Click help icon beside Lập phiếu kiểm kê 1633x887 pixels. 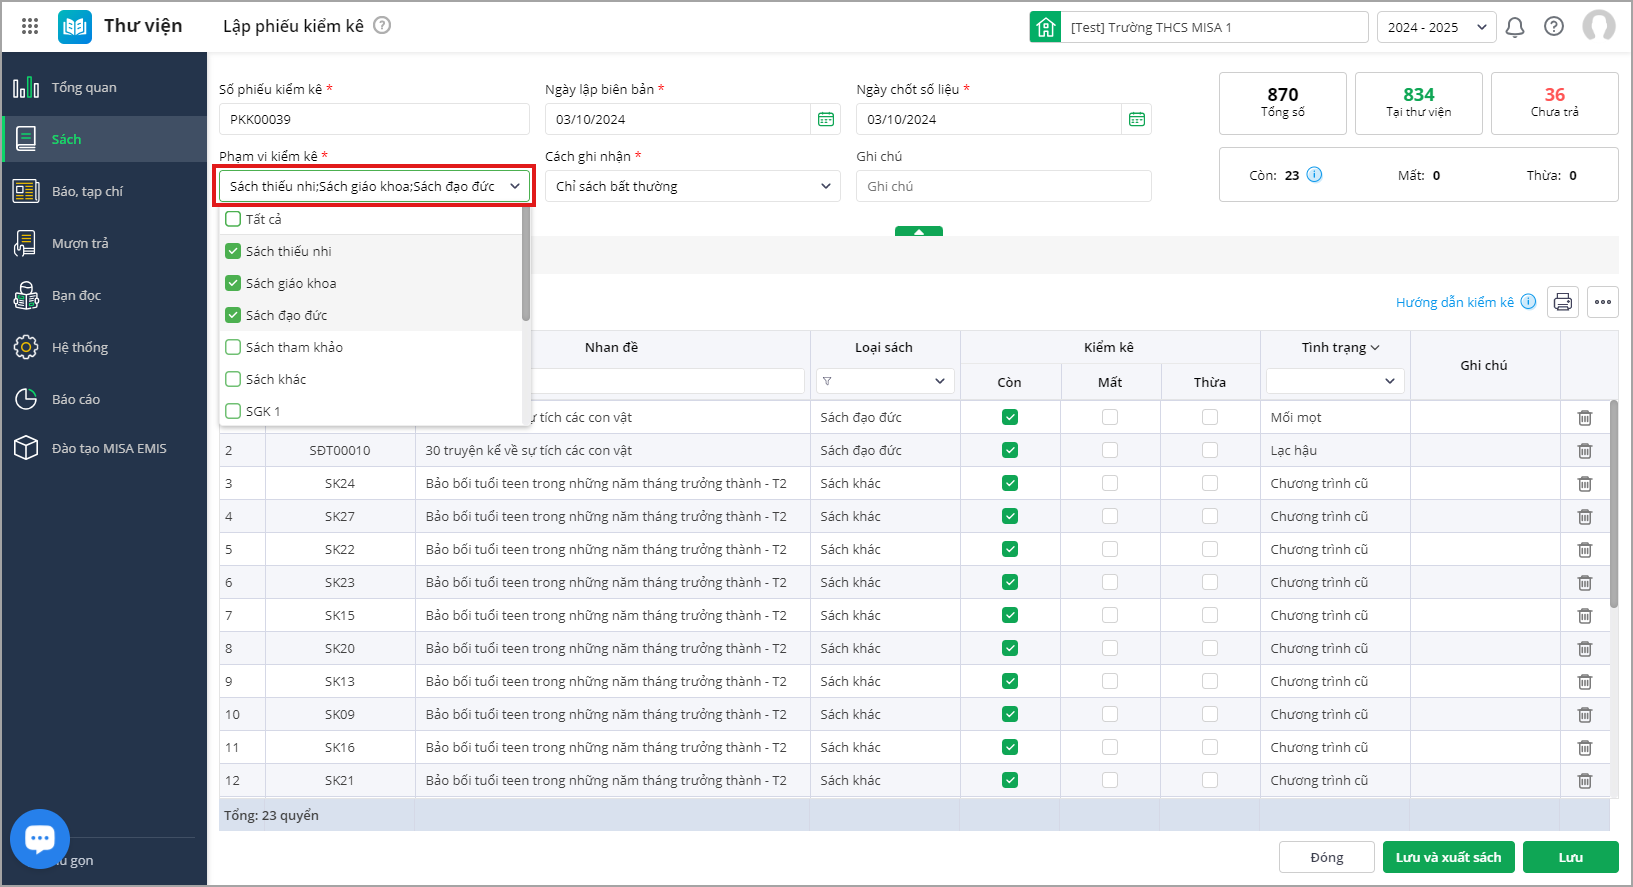pos(382,26)
